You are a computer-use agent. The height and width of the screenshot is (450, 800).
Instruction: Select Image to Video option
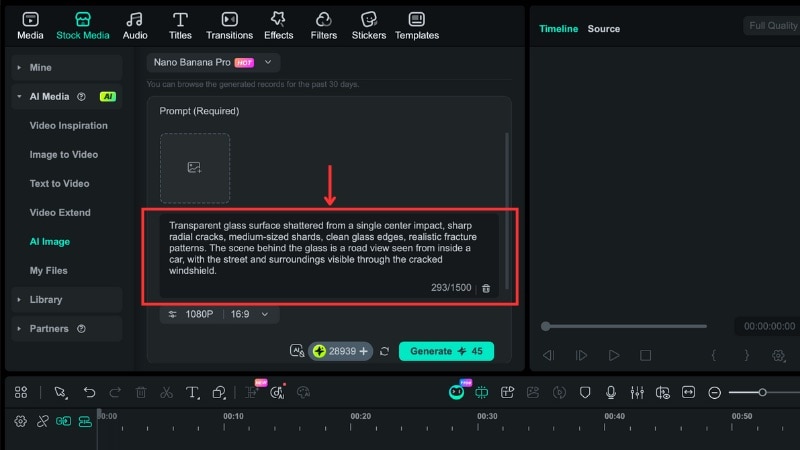tap(64, 155)
